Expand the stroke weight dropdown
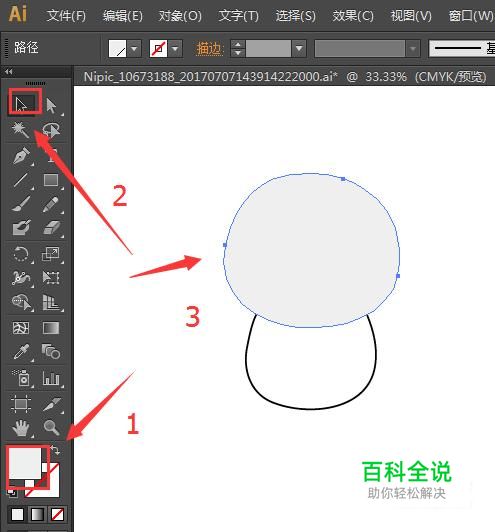 pyautogui.click(x=299, y=49)
